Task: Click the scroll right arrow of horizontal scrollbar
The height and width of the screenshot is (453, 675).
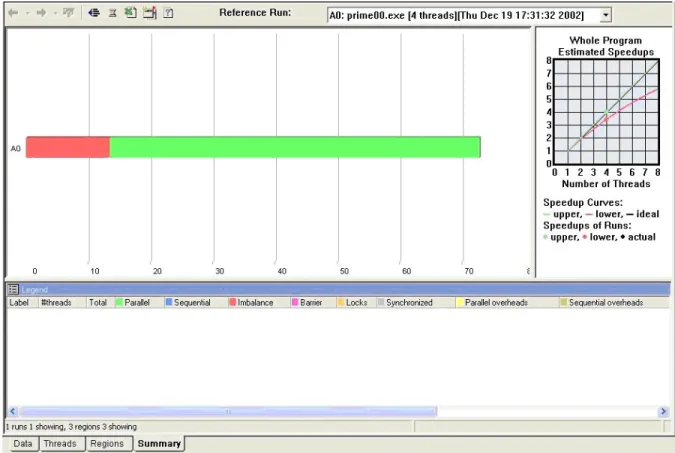Action: pos(664,411)
